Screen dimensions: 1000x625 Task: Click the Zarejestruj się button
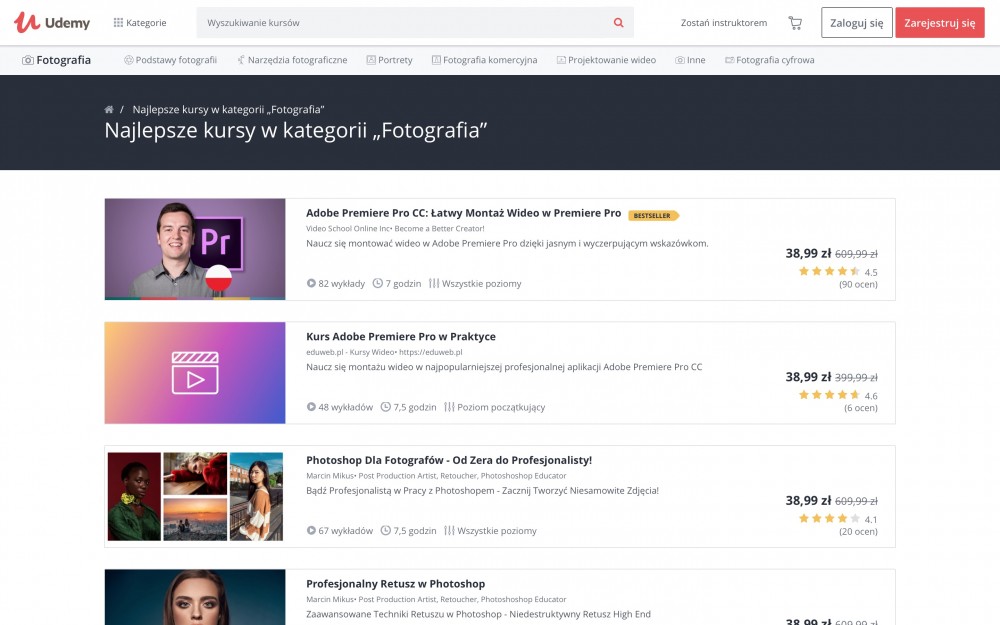pos(939,23)
